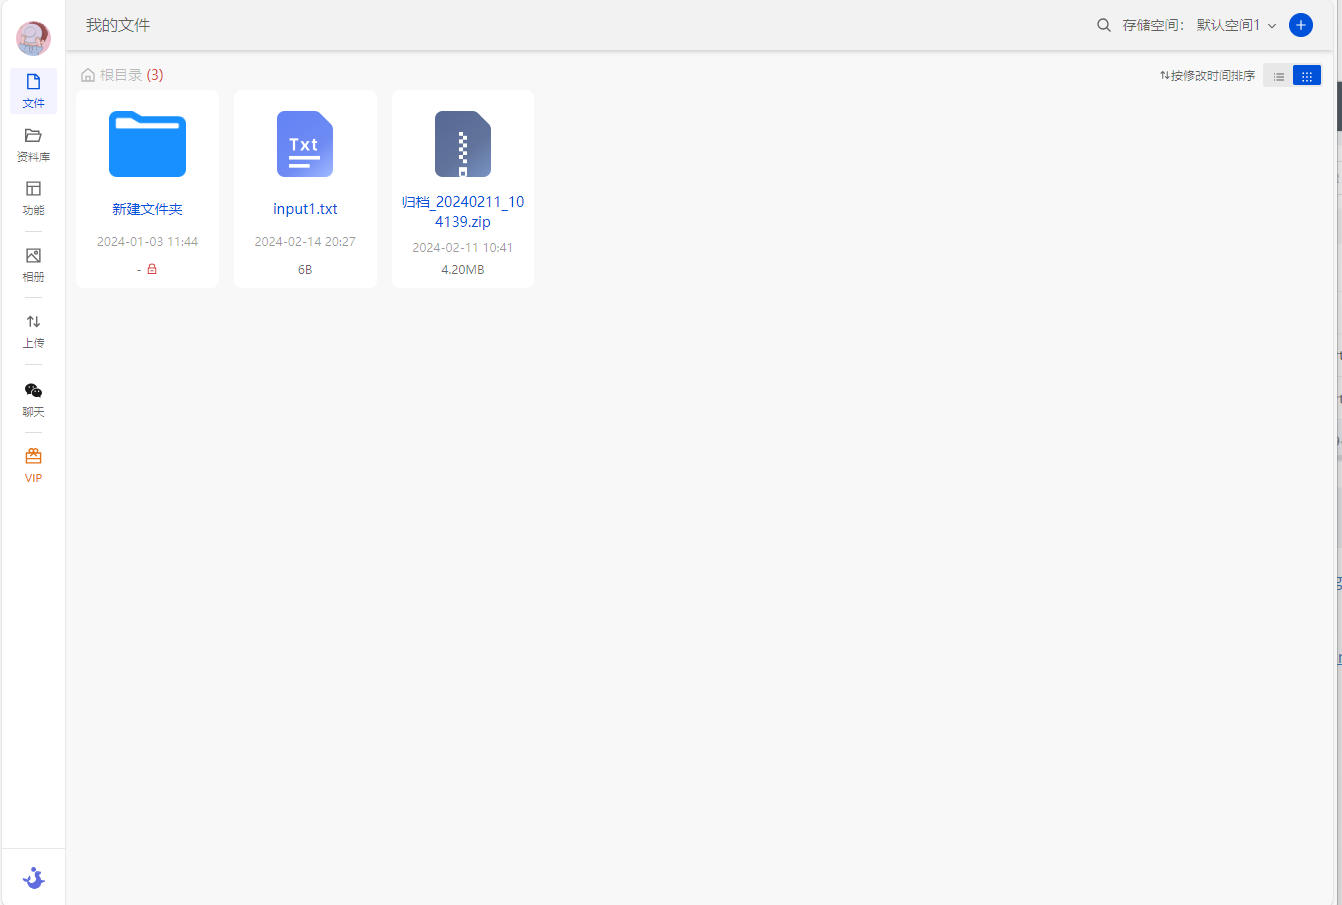Open the 按修改时间排序 sort options
Viewport: 1342px width, 905px height.
pyautogui.click(x=1207, y=76)
